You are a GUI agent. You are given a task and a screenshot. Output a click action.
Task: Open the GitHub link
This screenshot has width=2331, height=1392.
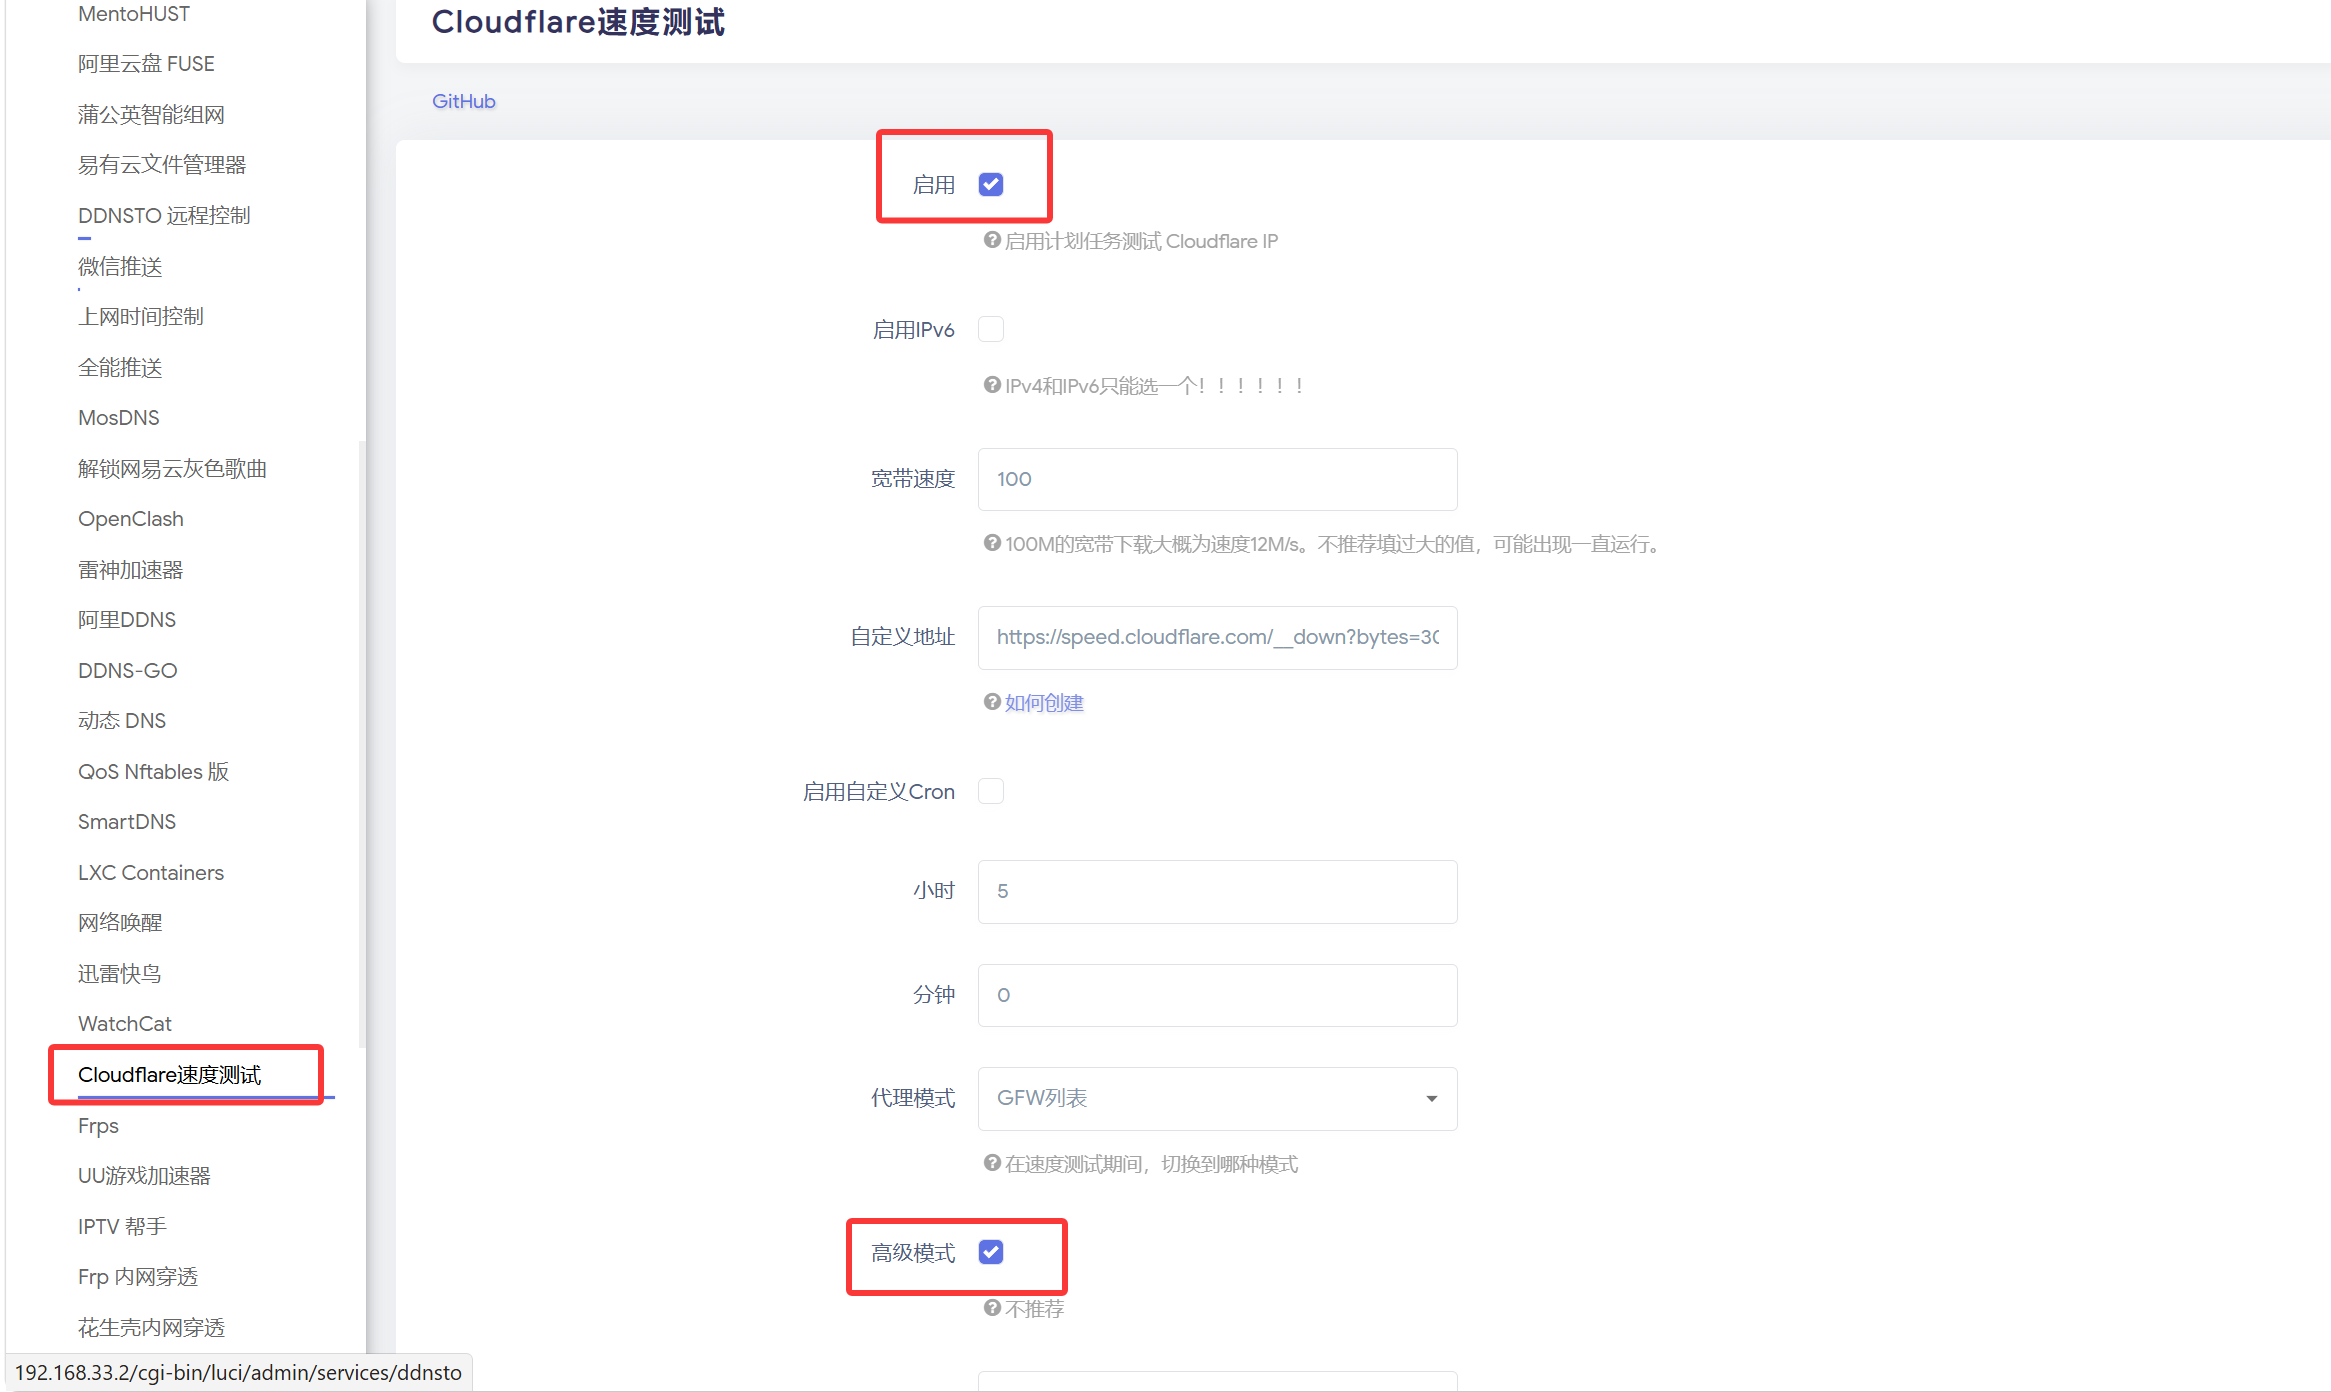point(463,101)
